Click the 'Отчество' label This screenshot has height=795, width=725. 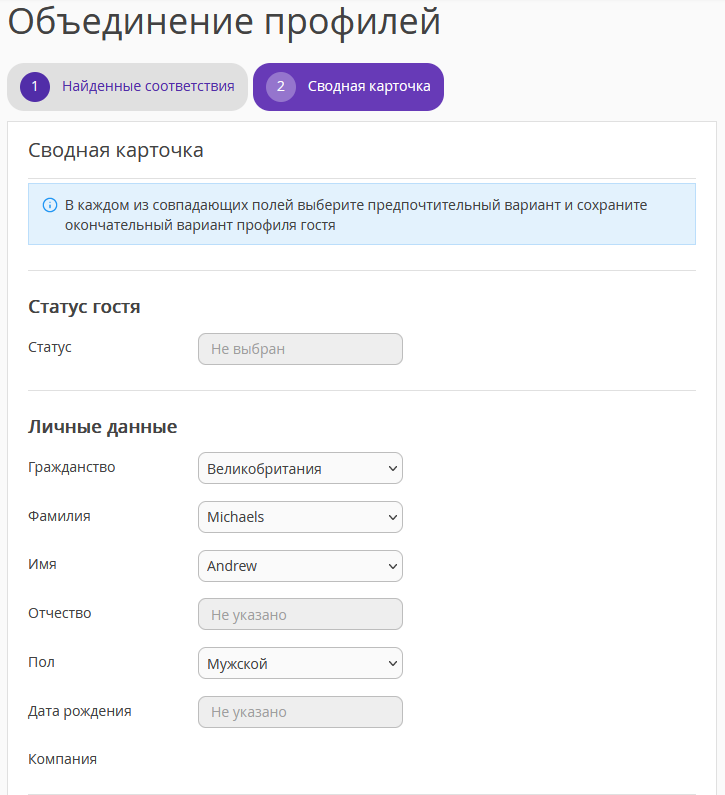click(59, 613)
